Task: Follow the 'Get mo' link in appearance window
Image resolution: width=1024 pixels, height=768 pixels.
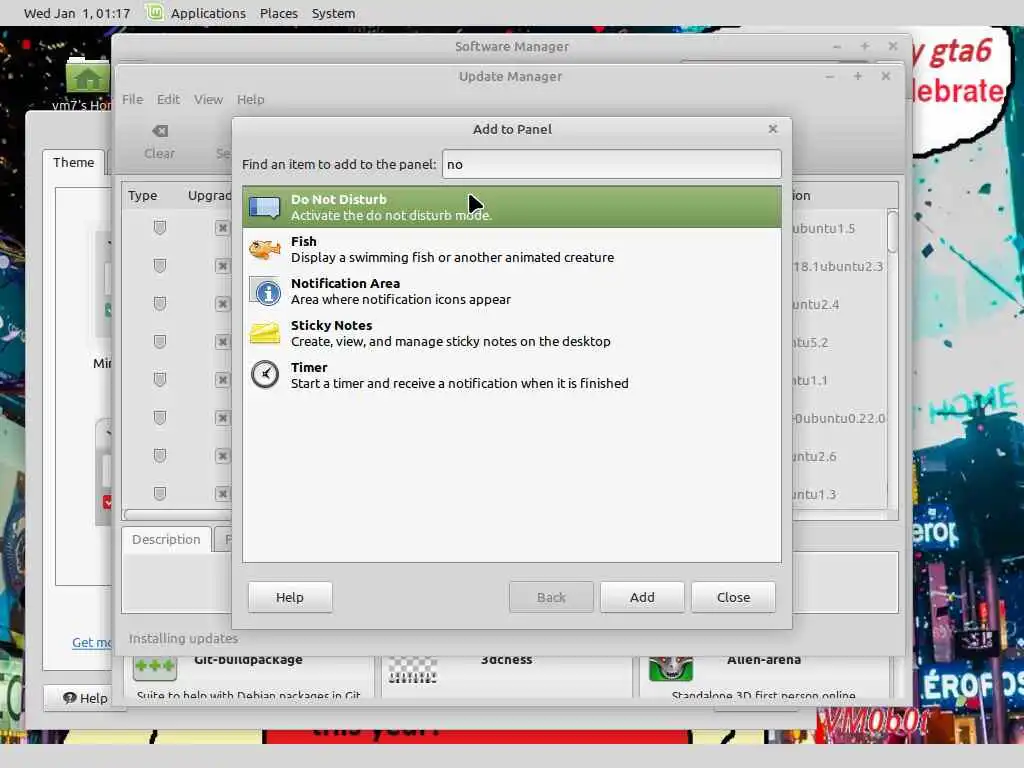Action: [91, 643]
